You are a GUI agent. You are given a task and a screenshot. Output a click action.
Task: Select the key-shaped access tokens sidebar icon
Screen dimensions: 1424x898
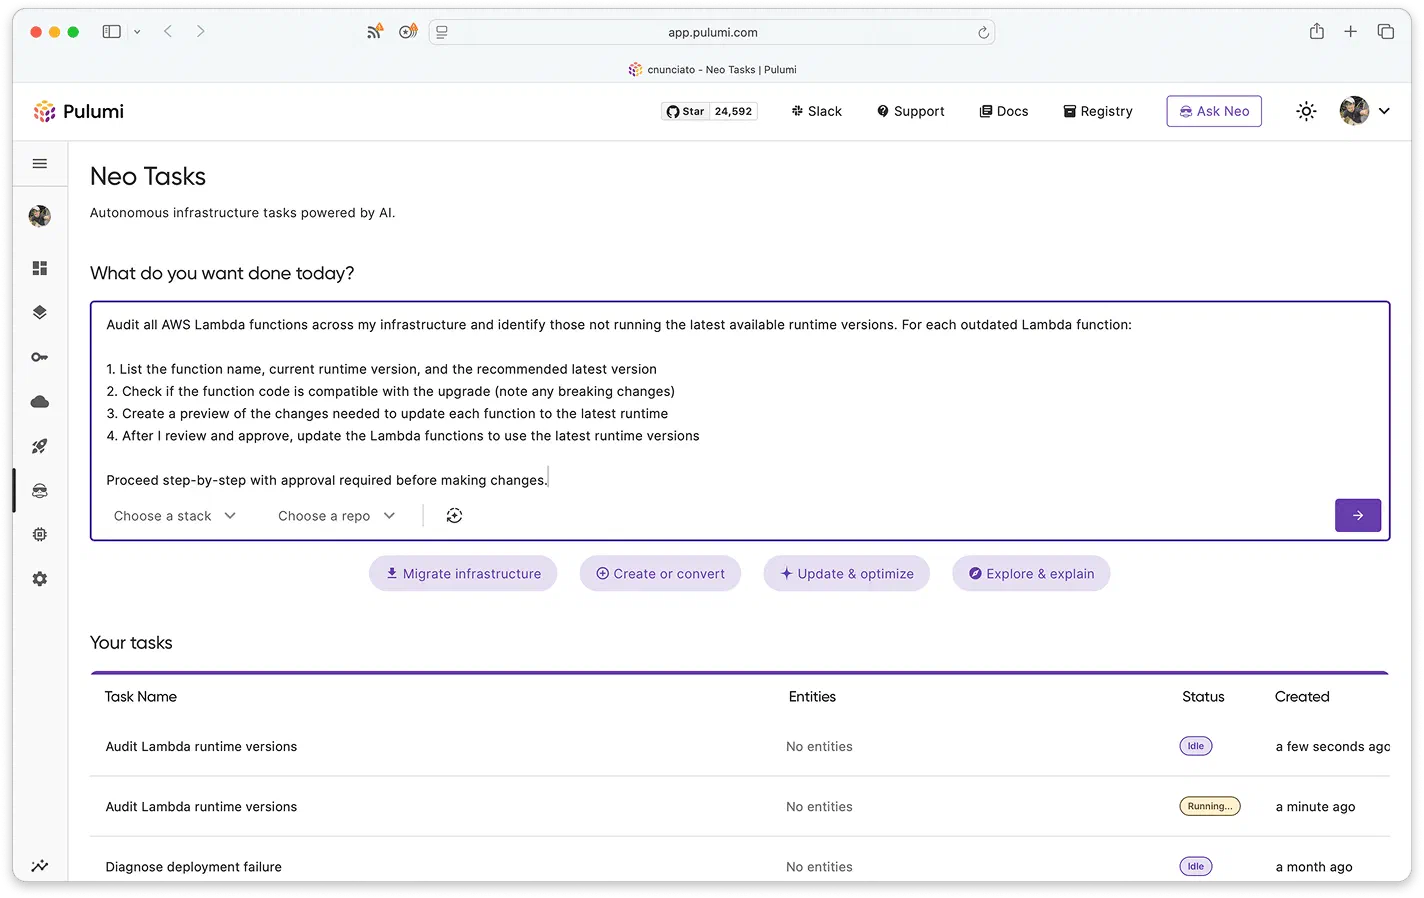(x=39, y=356)
